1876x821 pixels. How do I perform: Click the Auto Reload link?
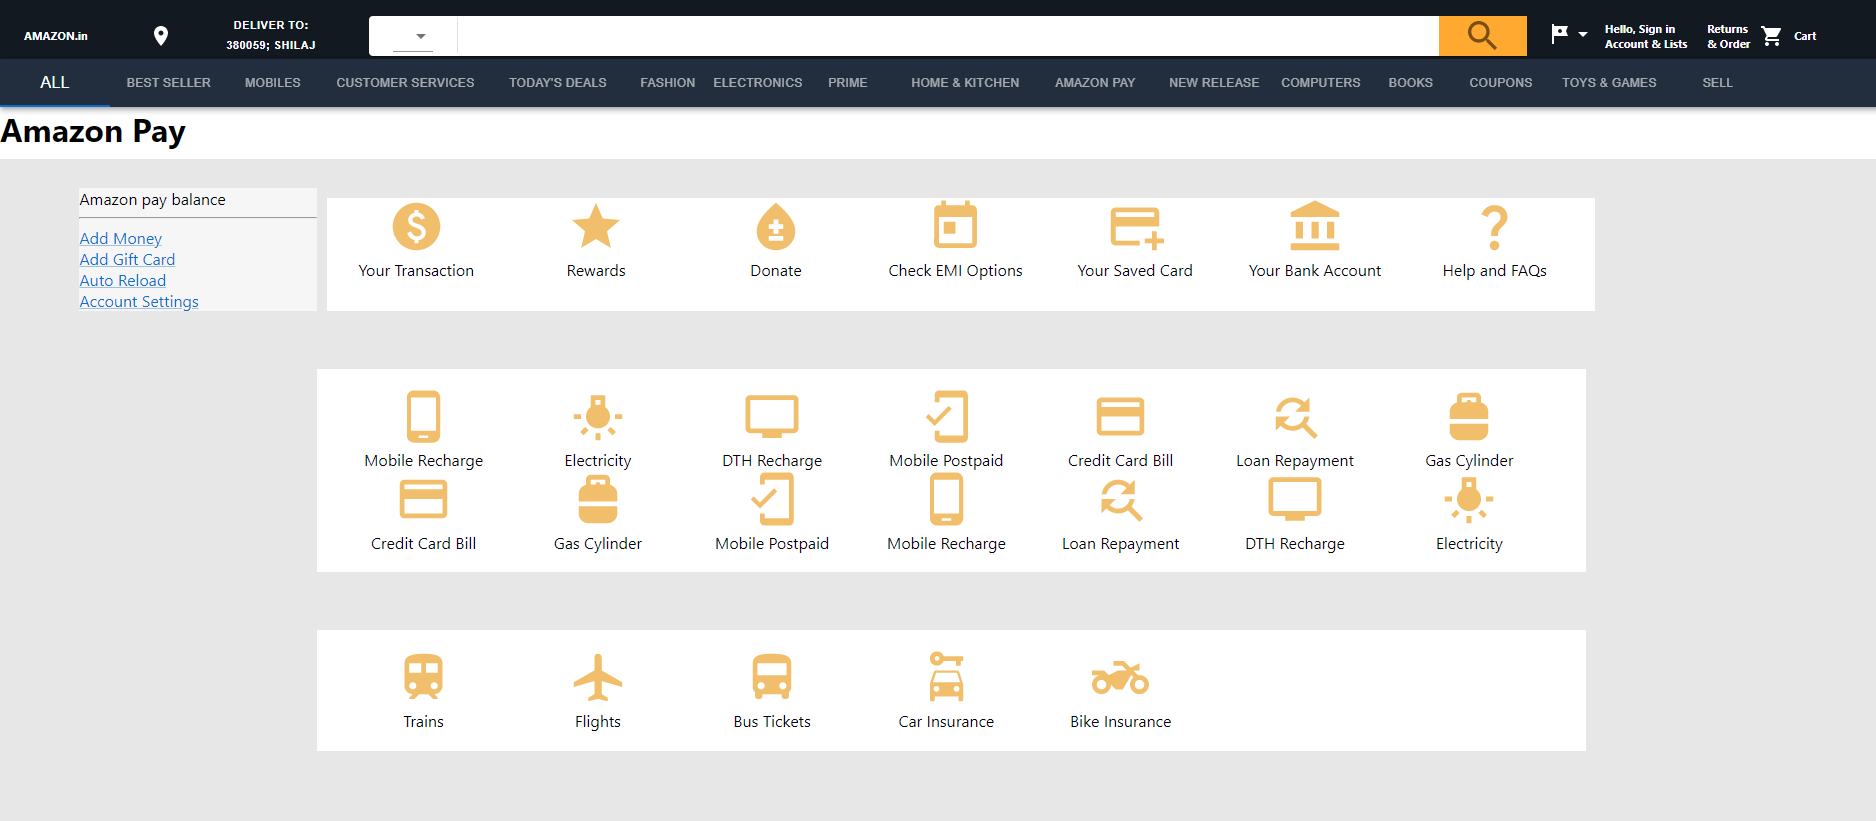(122, 280)
